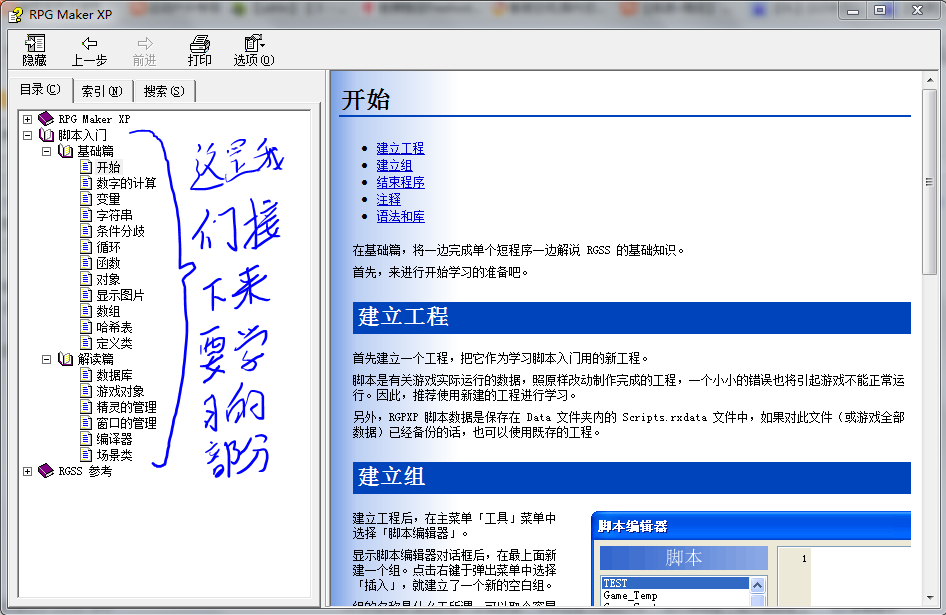946x615 pixels.
Task: Open the 建立工程 link
Action: (401, 148)
